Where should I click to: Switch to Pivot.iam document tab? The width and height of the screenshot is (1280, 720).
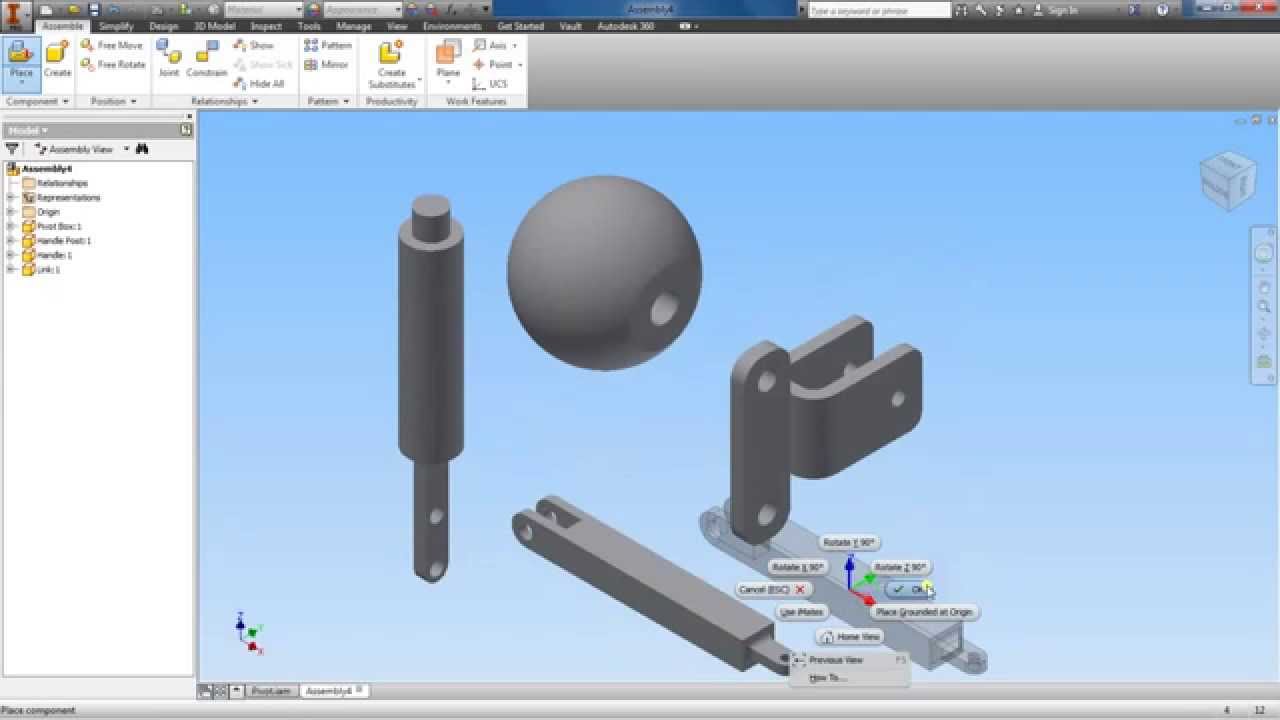tap(271, 691)
